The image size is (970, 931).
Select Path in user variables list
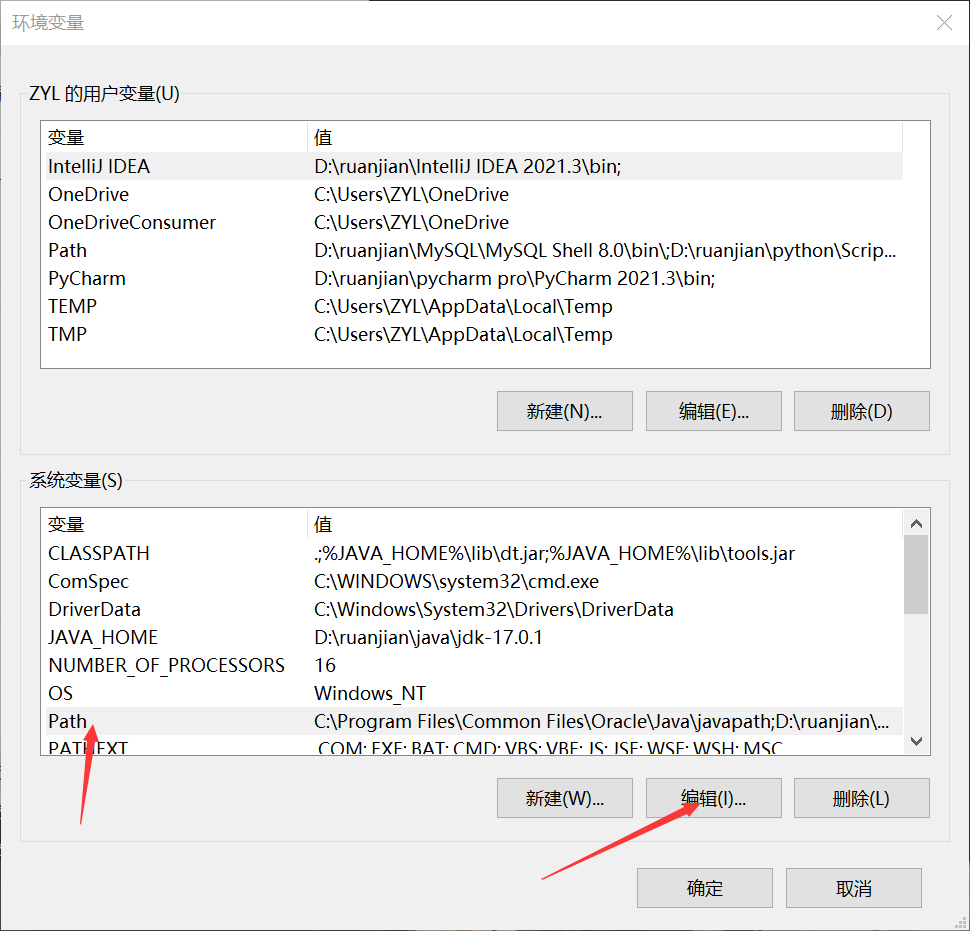[68, 251]
